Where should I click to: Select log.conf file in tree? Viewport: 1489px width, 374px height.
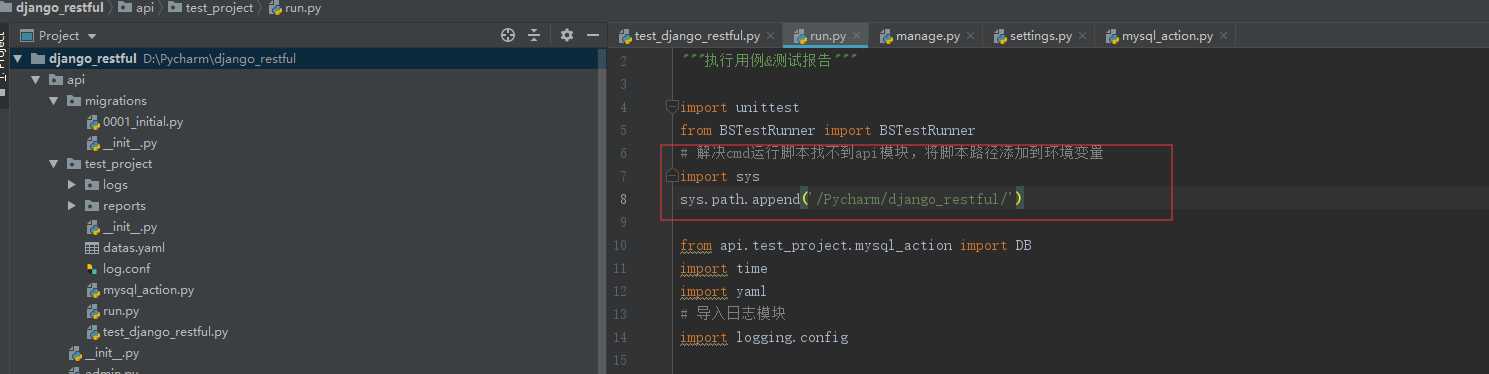pos(118,268)
